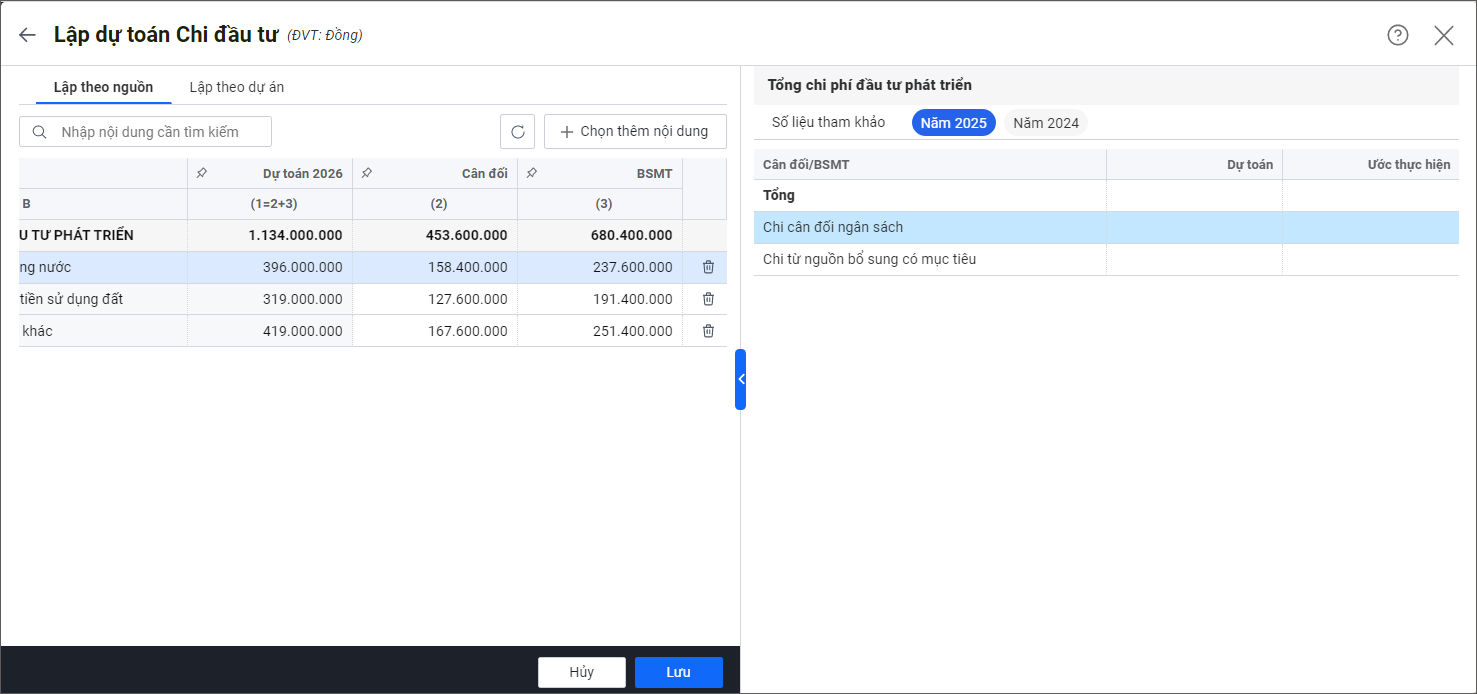Close the dialog with the X icon
This screenshot has height=694, width=1477.
1443,35
